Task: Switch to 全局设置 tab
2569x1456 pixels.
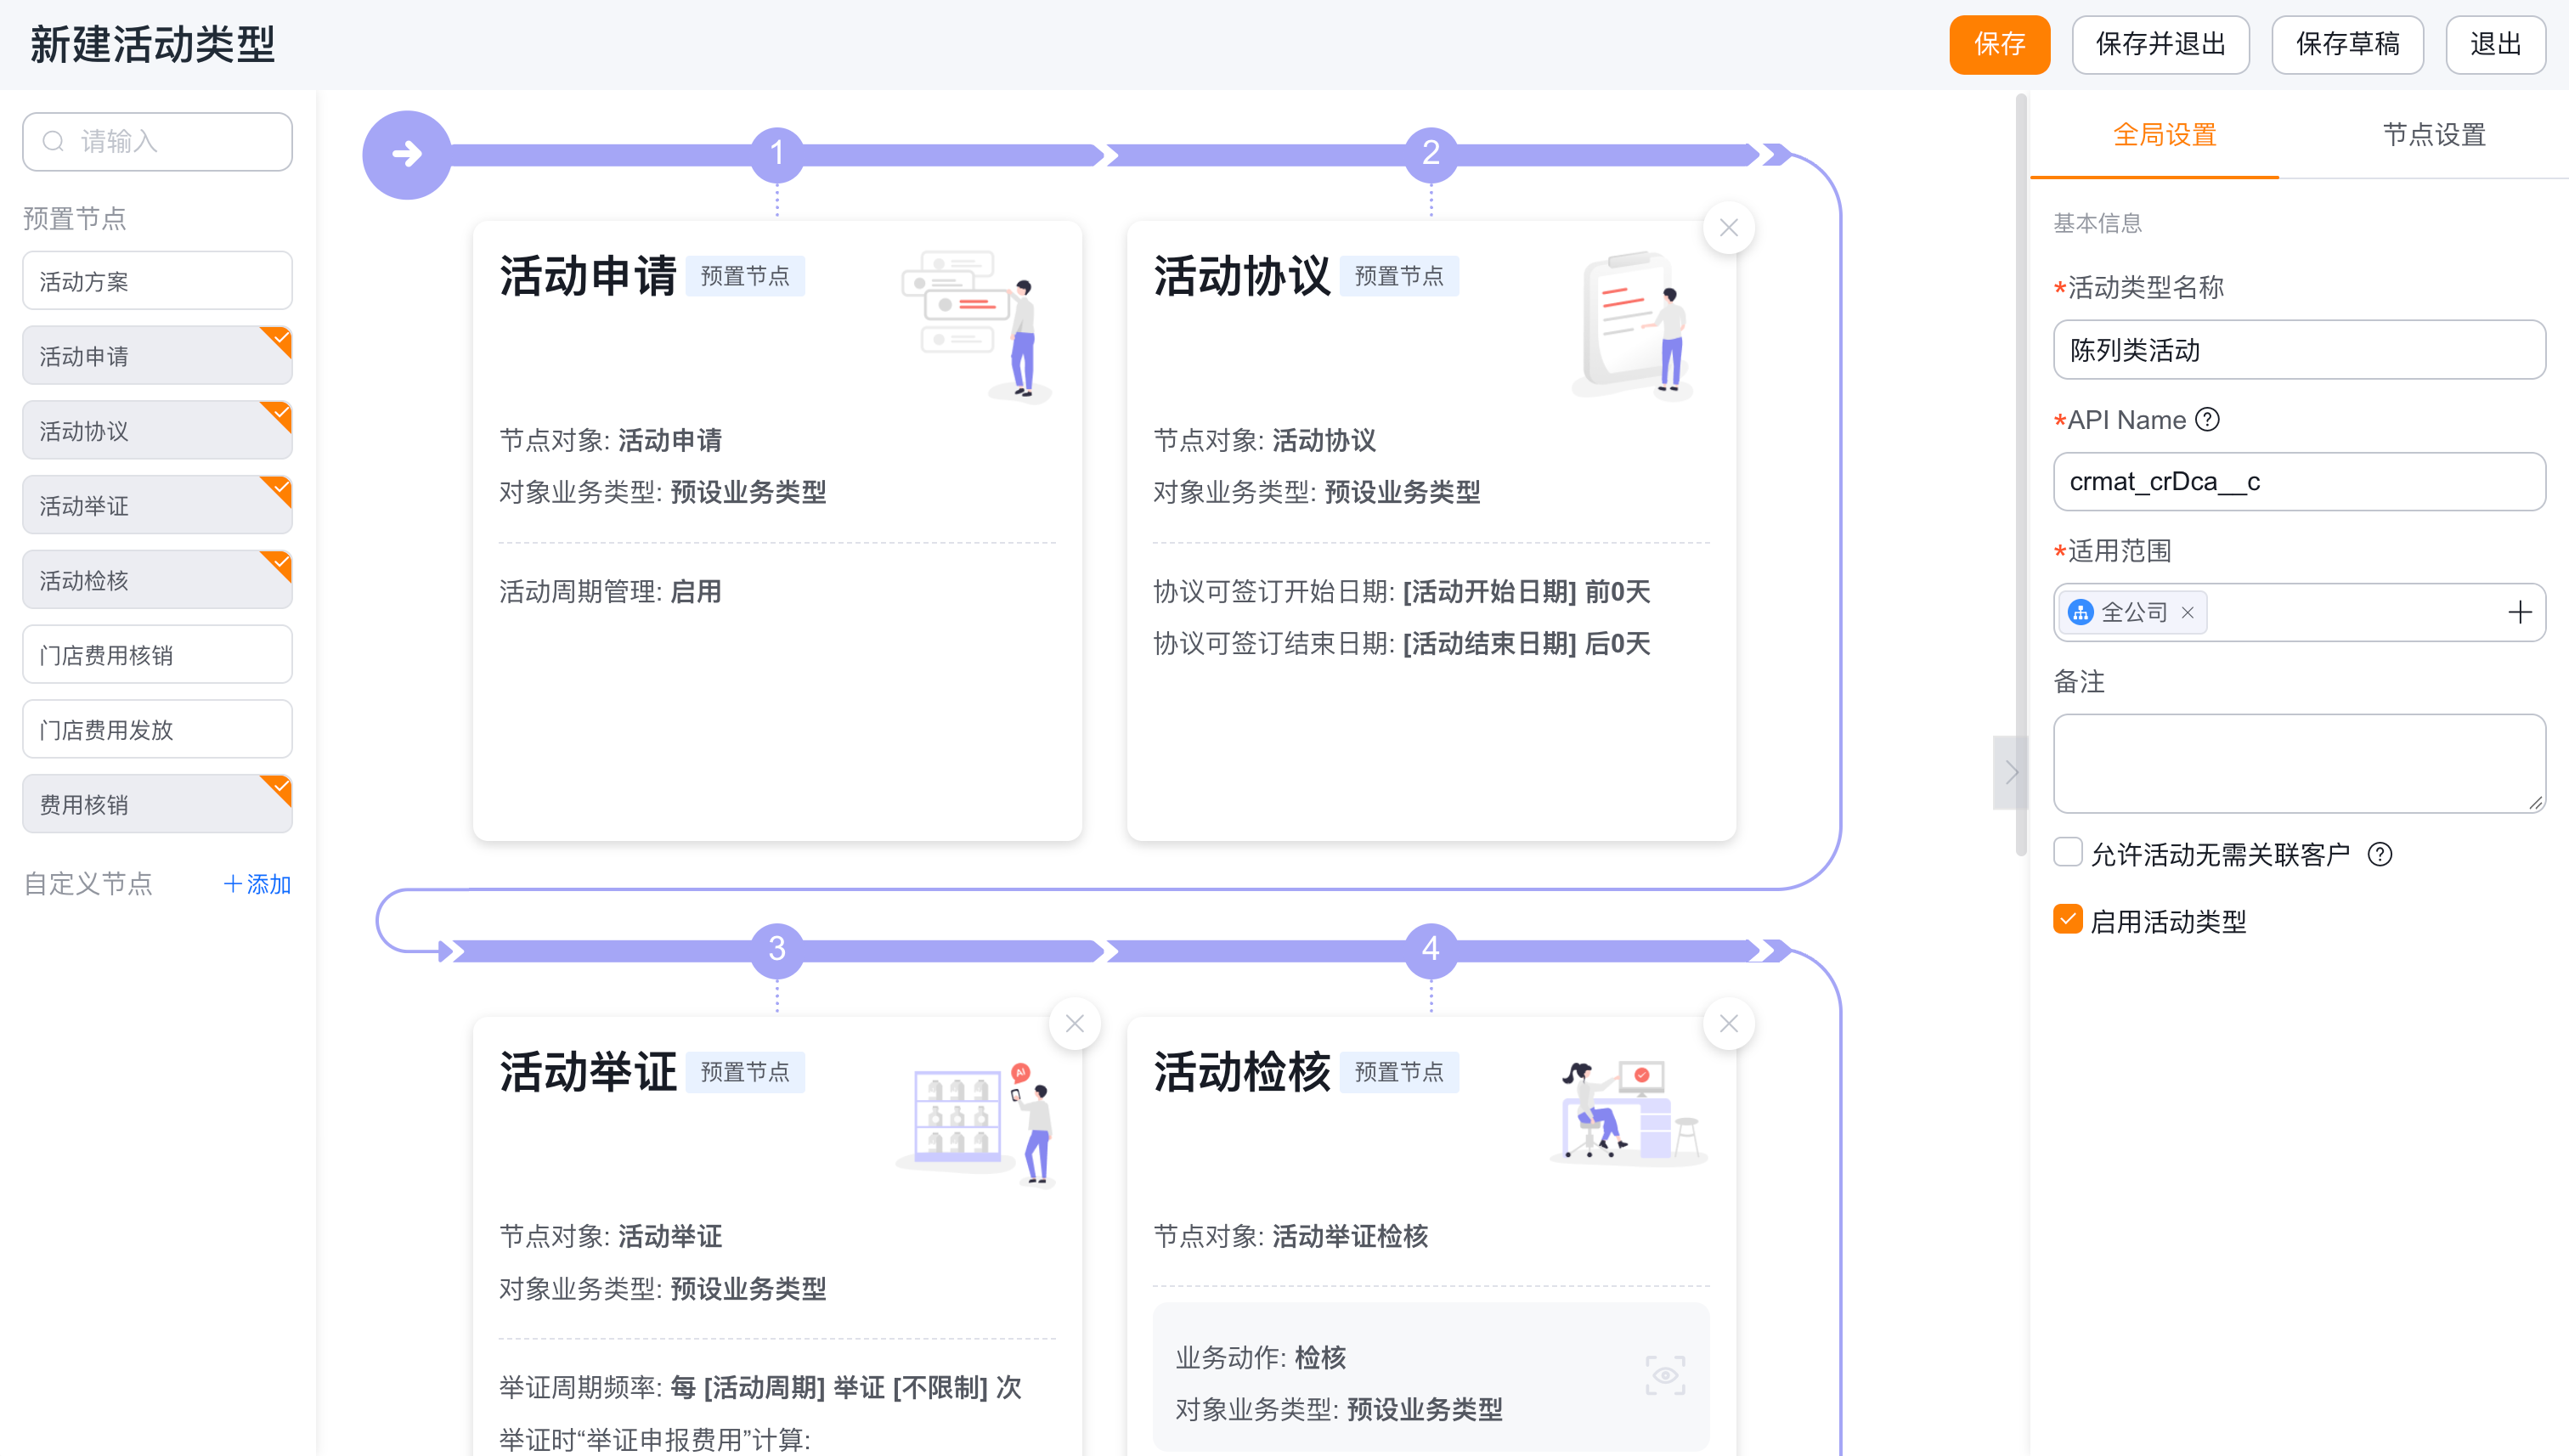Action: pyautogui.click(x=2164, y=135)
